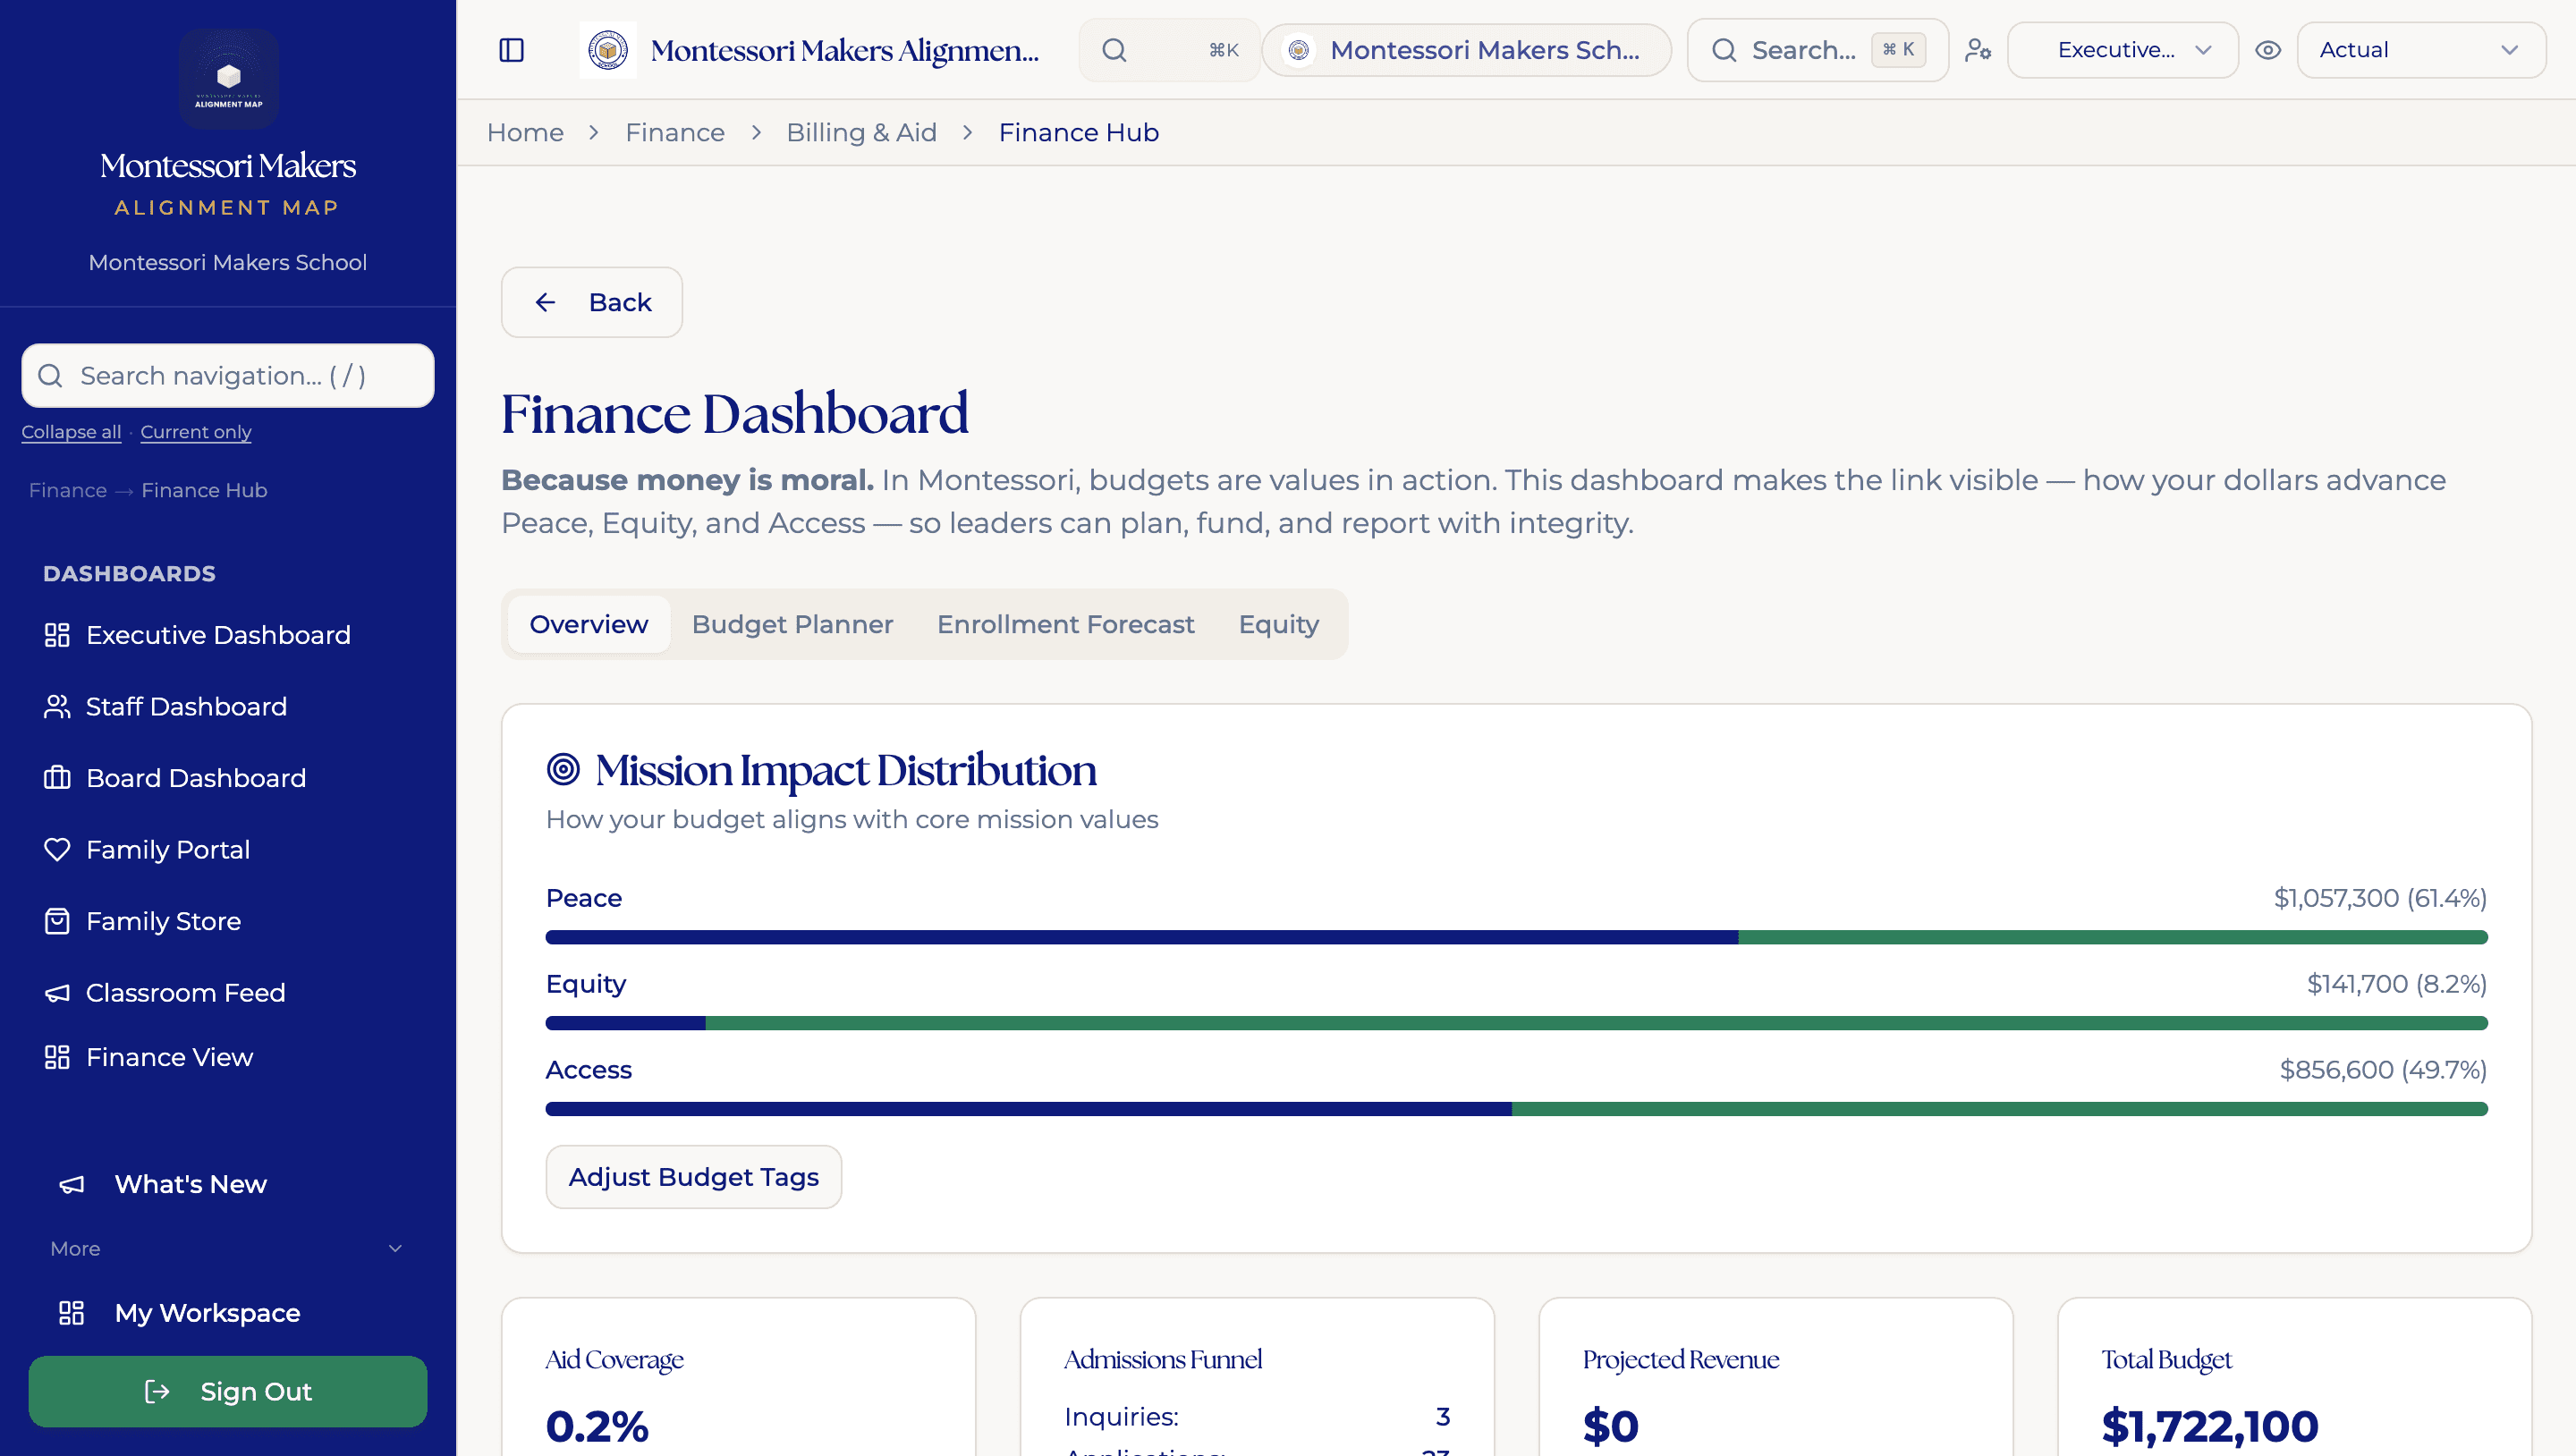
Task: Open the Executive role dropdown
Action: tap(2123, 50)
